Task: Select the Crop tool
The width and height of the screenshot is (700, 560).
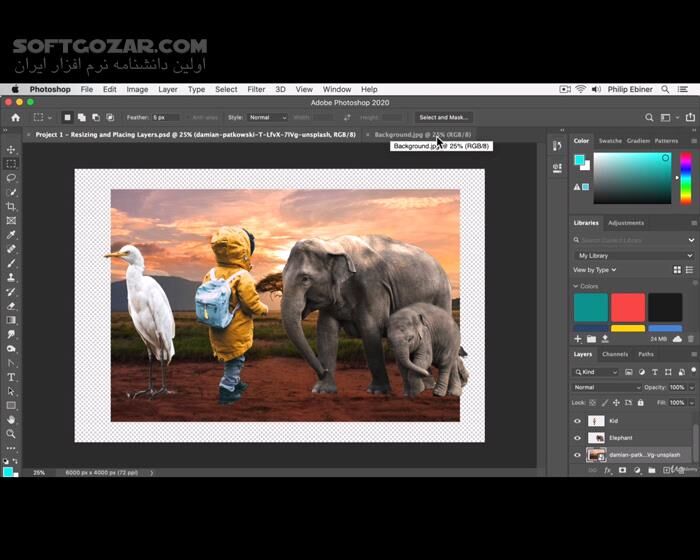Action: tap(11, 206)
